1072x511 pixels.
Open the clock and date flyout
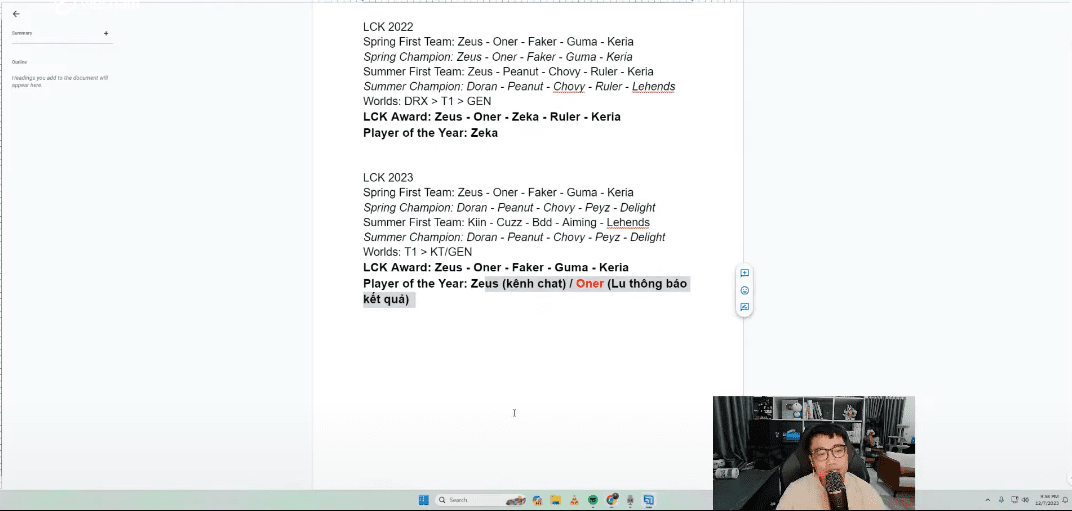pyautogui.click(x=1048, y=500)
